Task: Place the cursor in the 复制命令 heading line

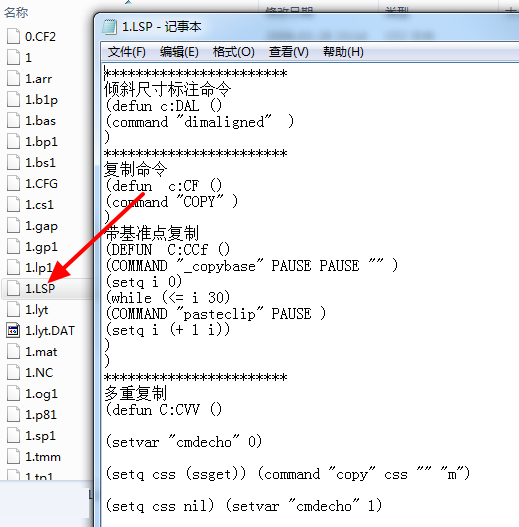Action: point(135,169)
